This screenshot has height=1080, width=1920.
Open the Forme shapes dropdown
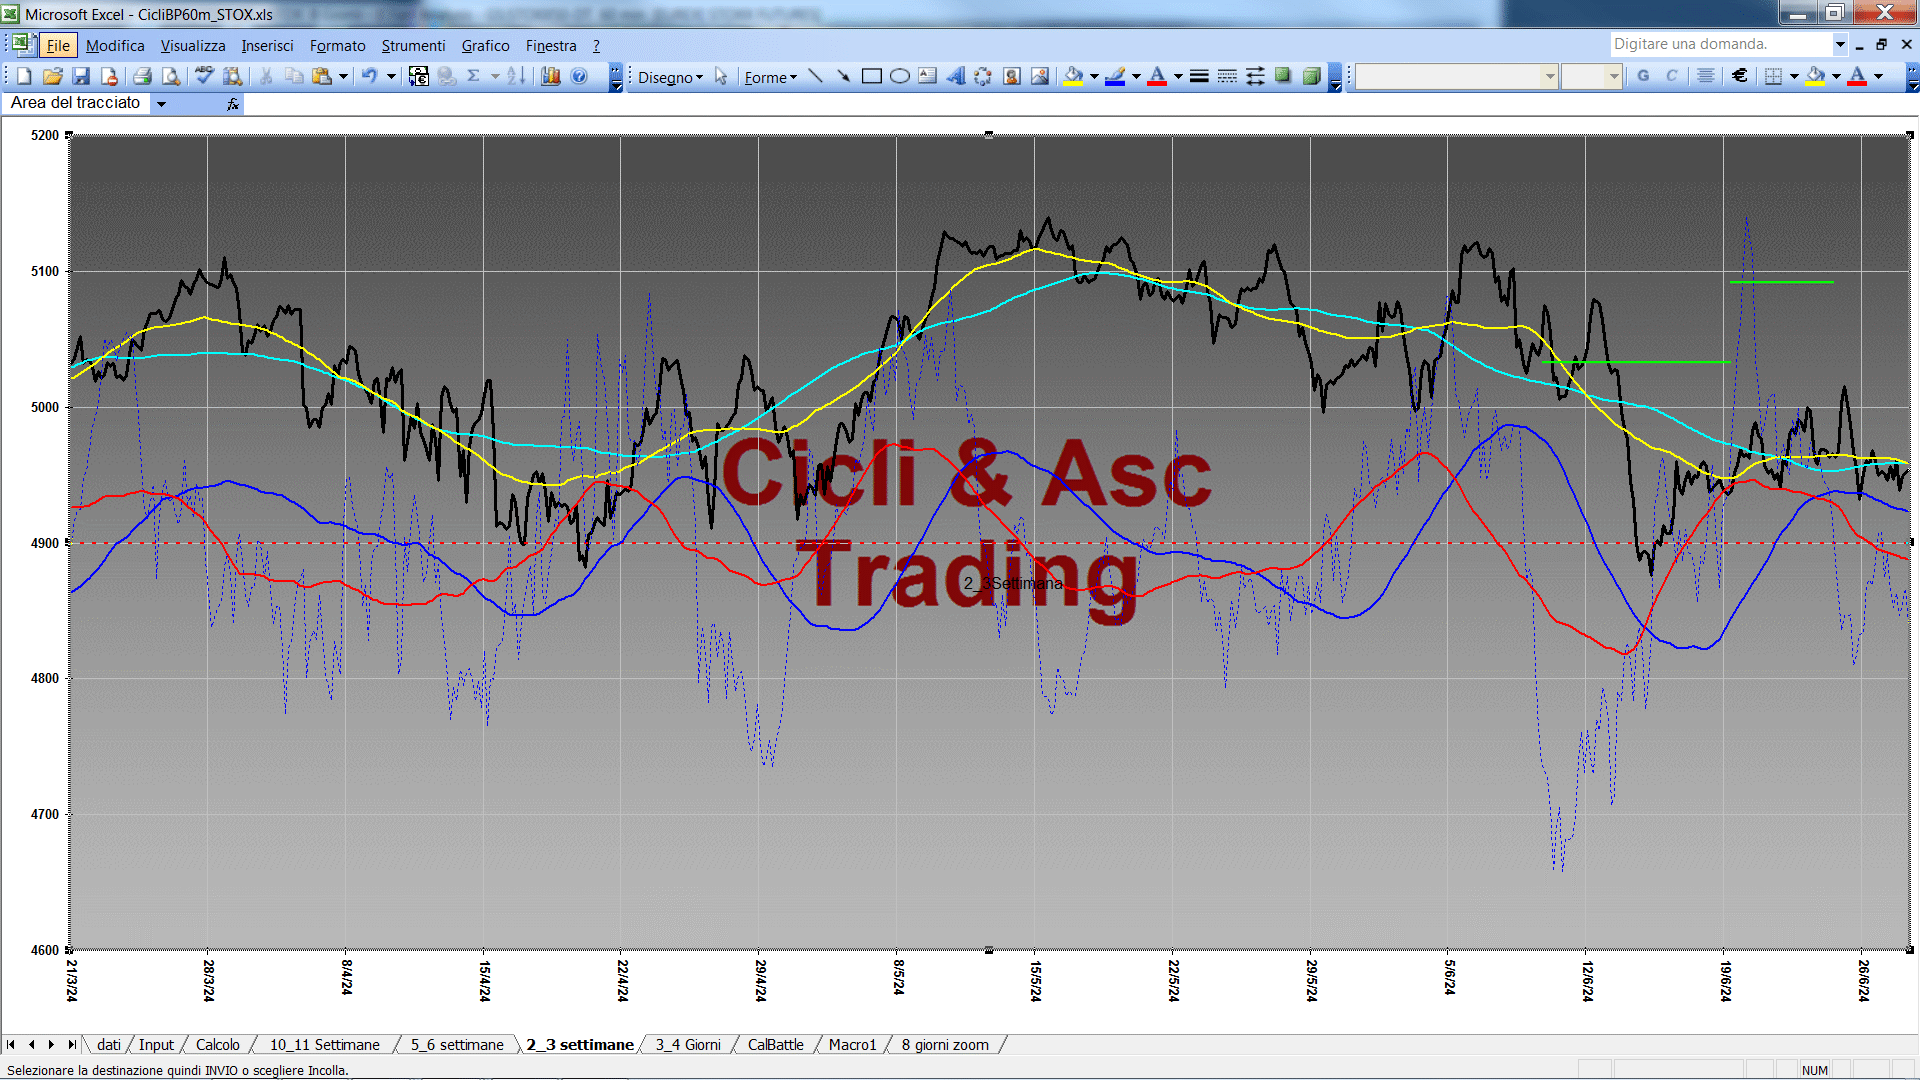(770, 77)
